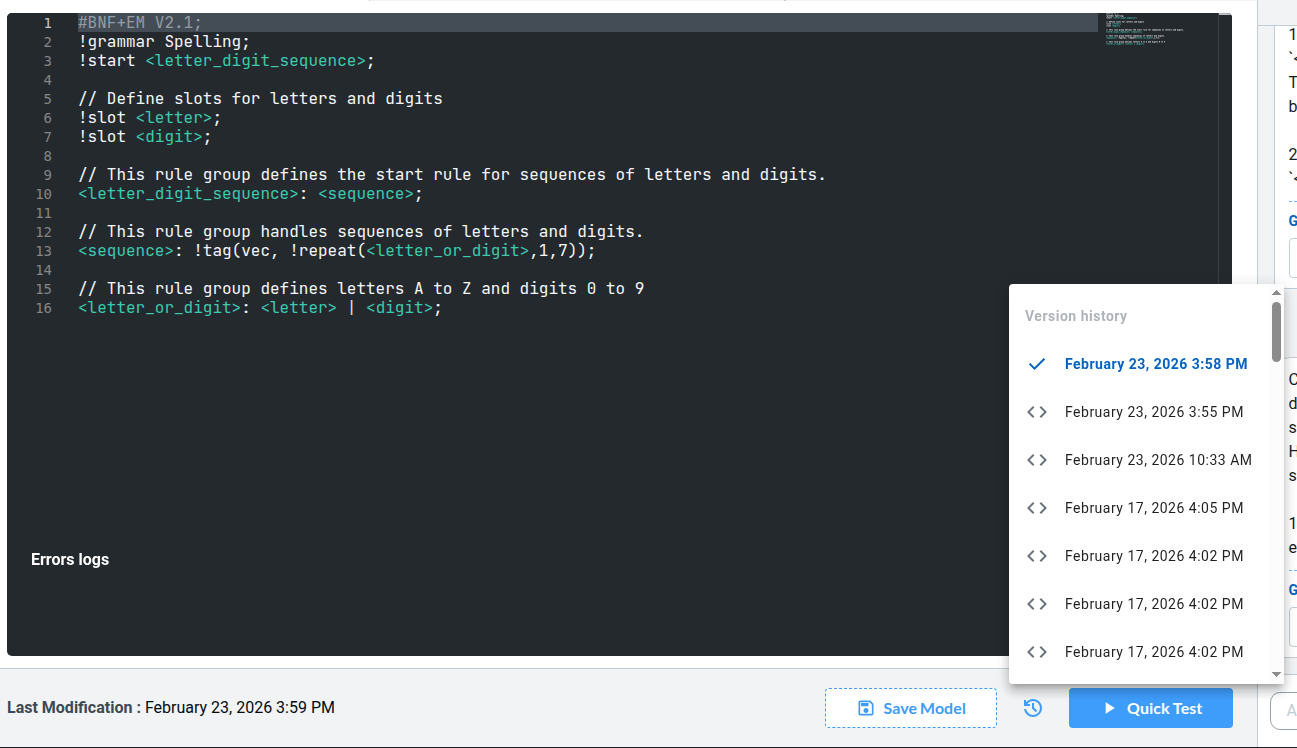The height and width of the screenshot is (748, 1297).
Task: Click code icon beside February 17 4:05 PM
Action: tap(1037, 508)
